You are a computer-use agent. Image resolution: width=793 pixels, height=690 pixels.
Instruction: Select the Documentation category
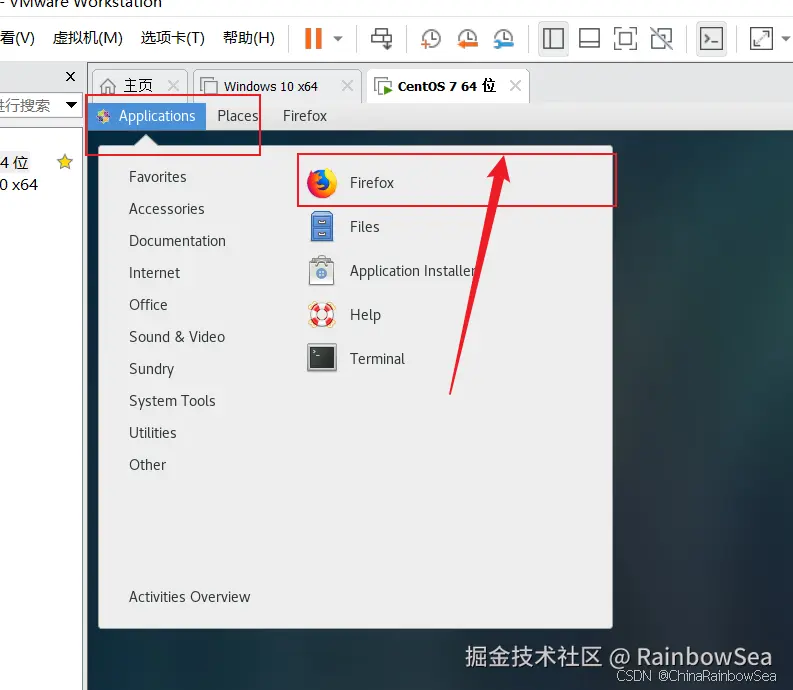pos(177,241)
